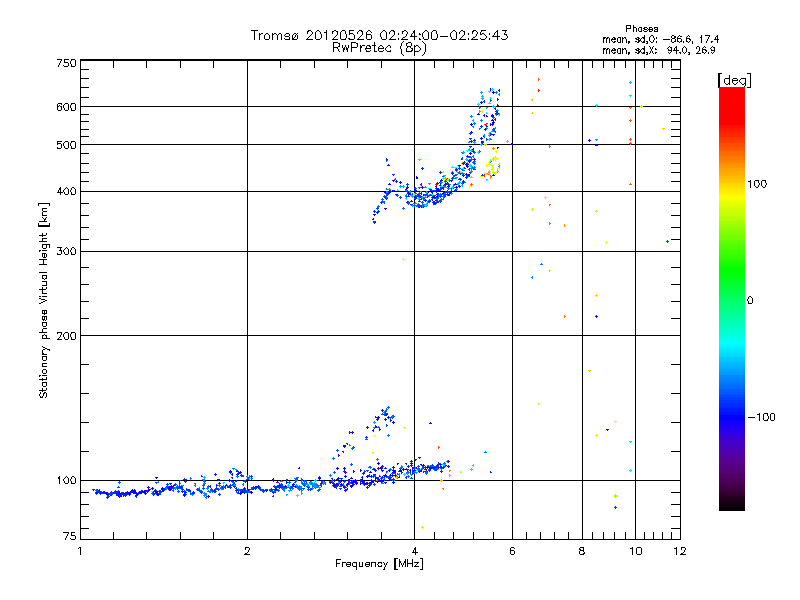Click the x-axis tick label '10'
Viewport: 800px width, 600px height.
tap(636, 551)
